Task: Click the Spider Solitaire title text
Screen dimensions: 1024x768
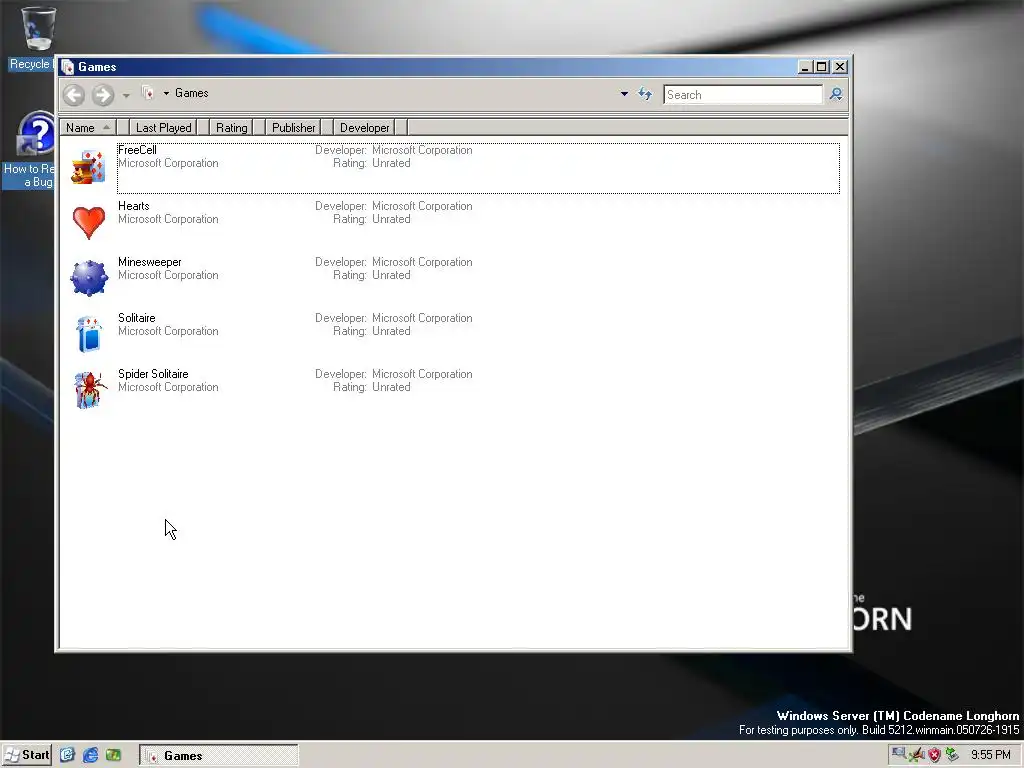Action: (x=153, y=374)
